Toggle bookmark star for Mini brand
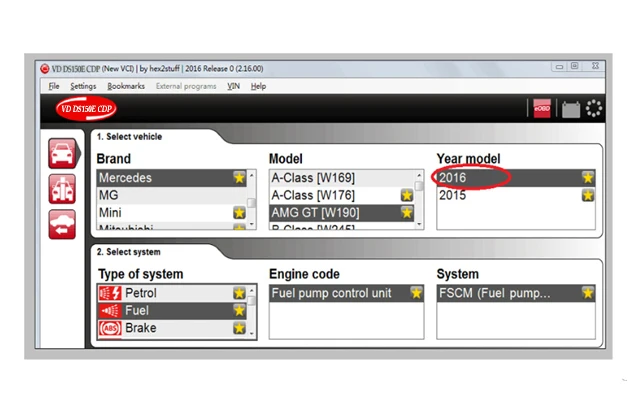640x418 pixels. [239, 213]
